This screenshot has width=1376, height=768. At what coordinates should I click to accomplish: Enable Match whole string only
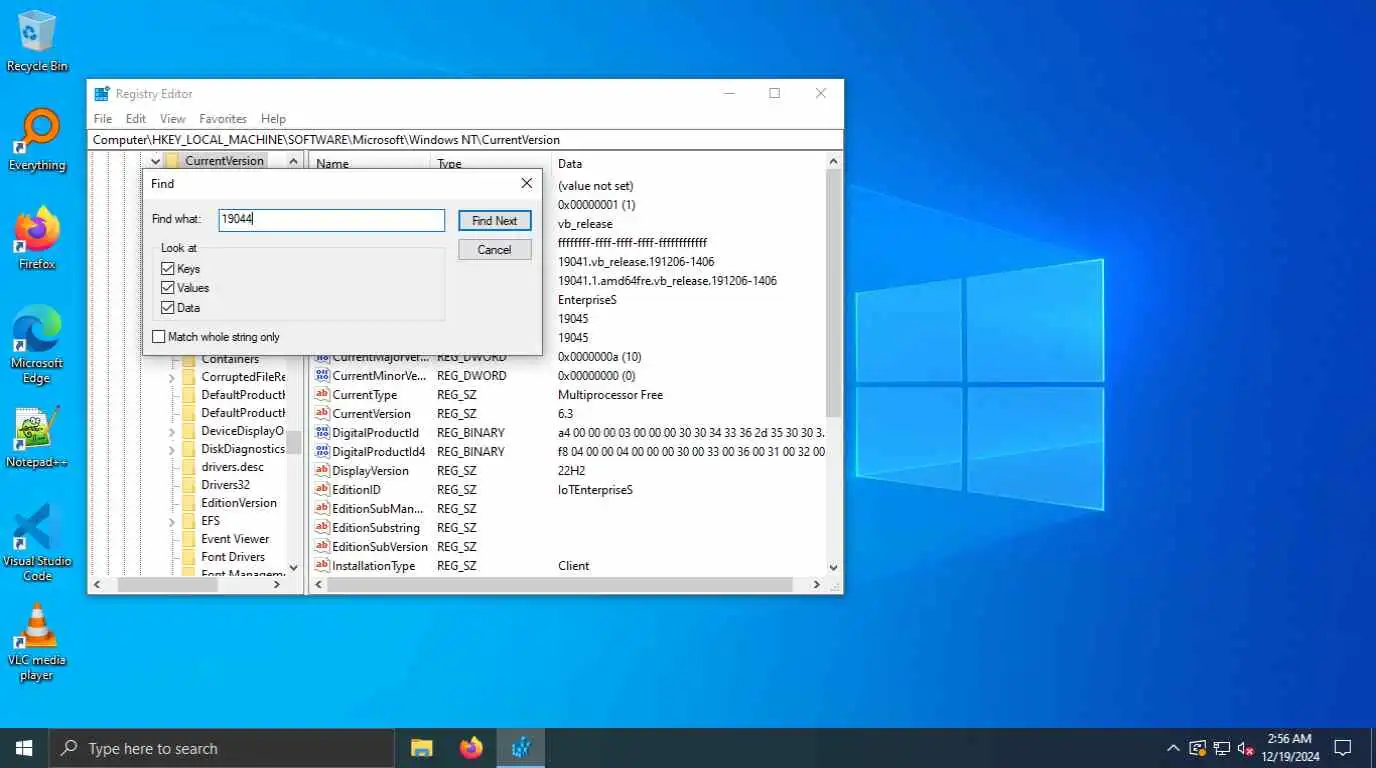[x=158, y=337]
